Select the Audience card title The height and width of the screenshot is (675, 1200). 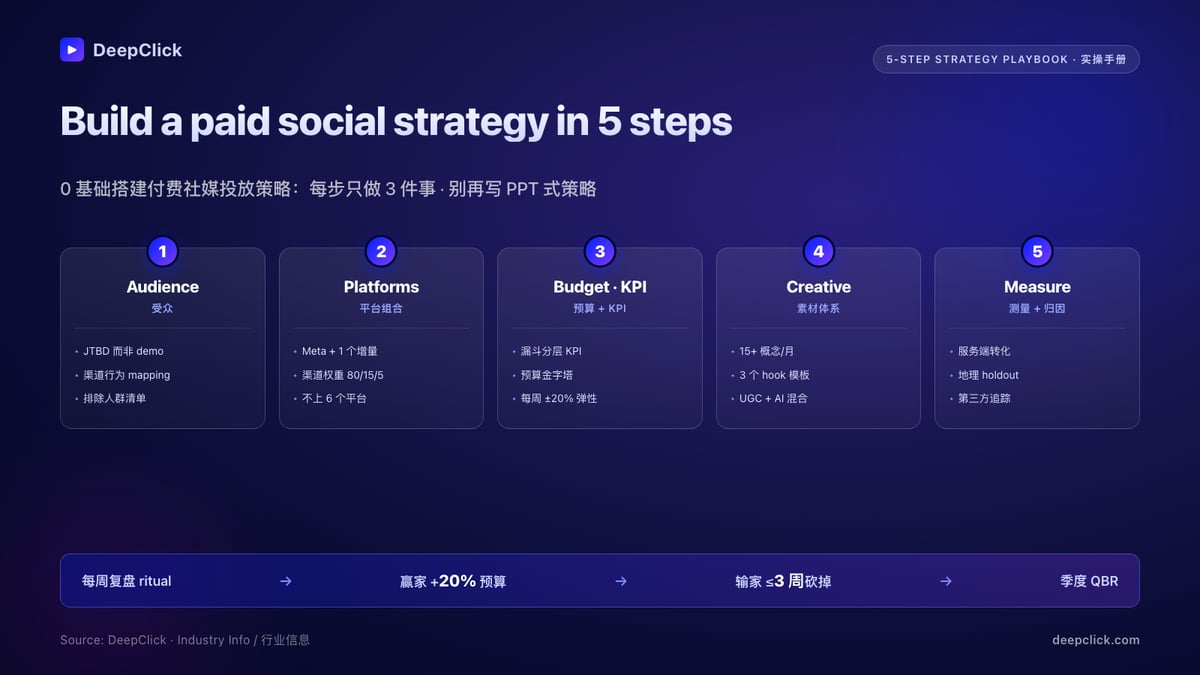[x=163, y=287]
